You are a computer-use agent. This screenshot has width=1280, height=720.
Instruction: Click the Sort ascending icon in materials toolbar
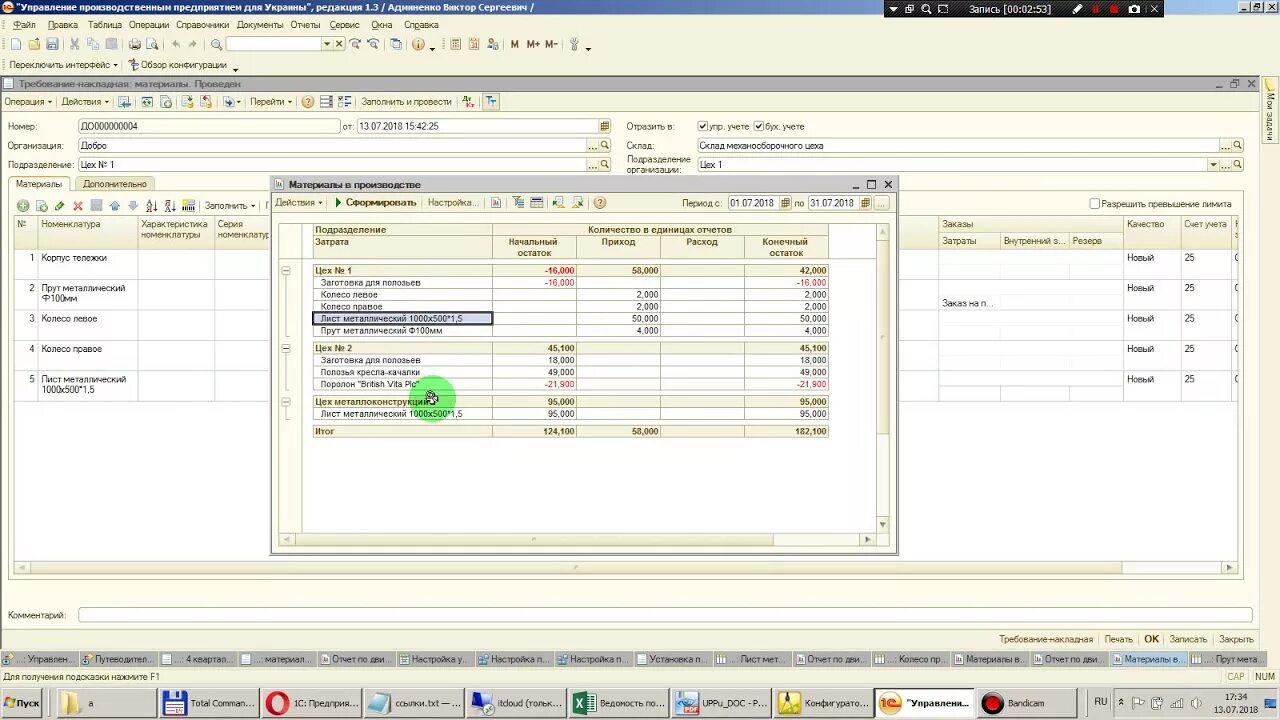click(x=152, y=205)
